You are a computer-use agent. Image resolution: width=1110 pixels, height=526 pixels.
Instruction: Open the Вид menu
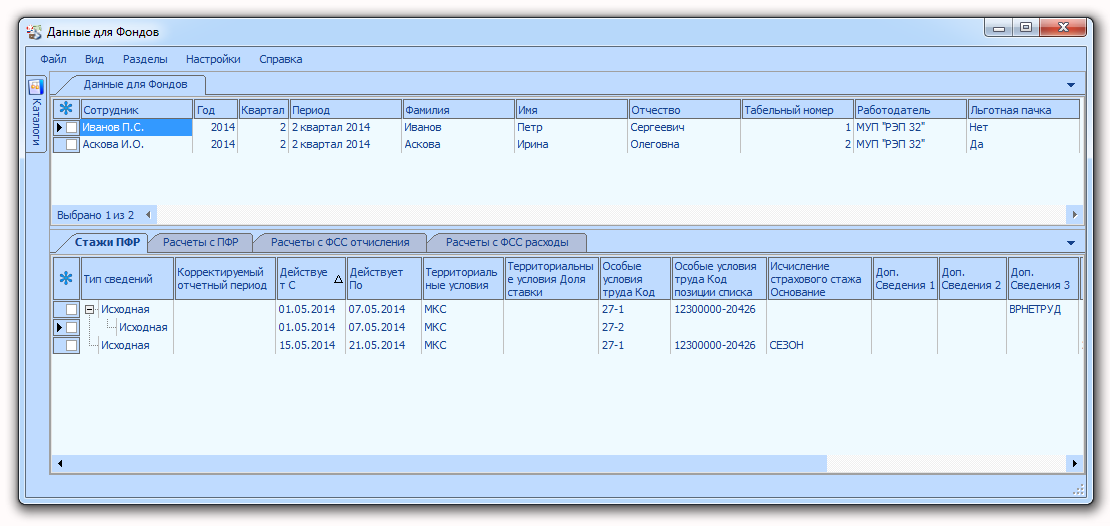point(94,59)
